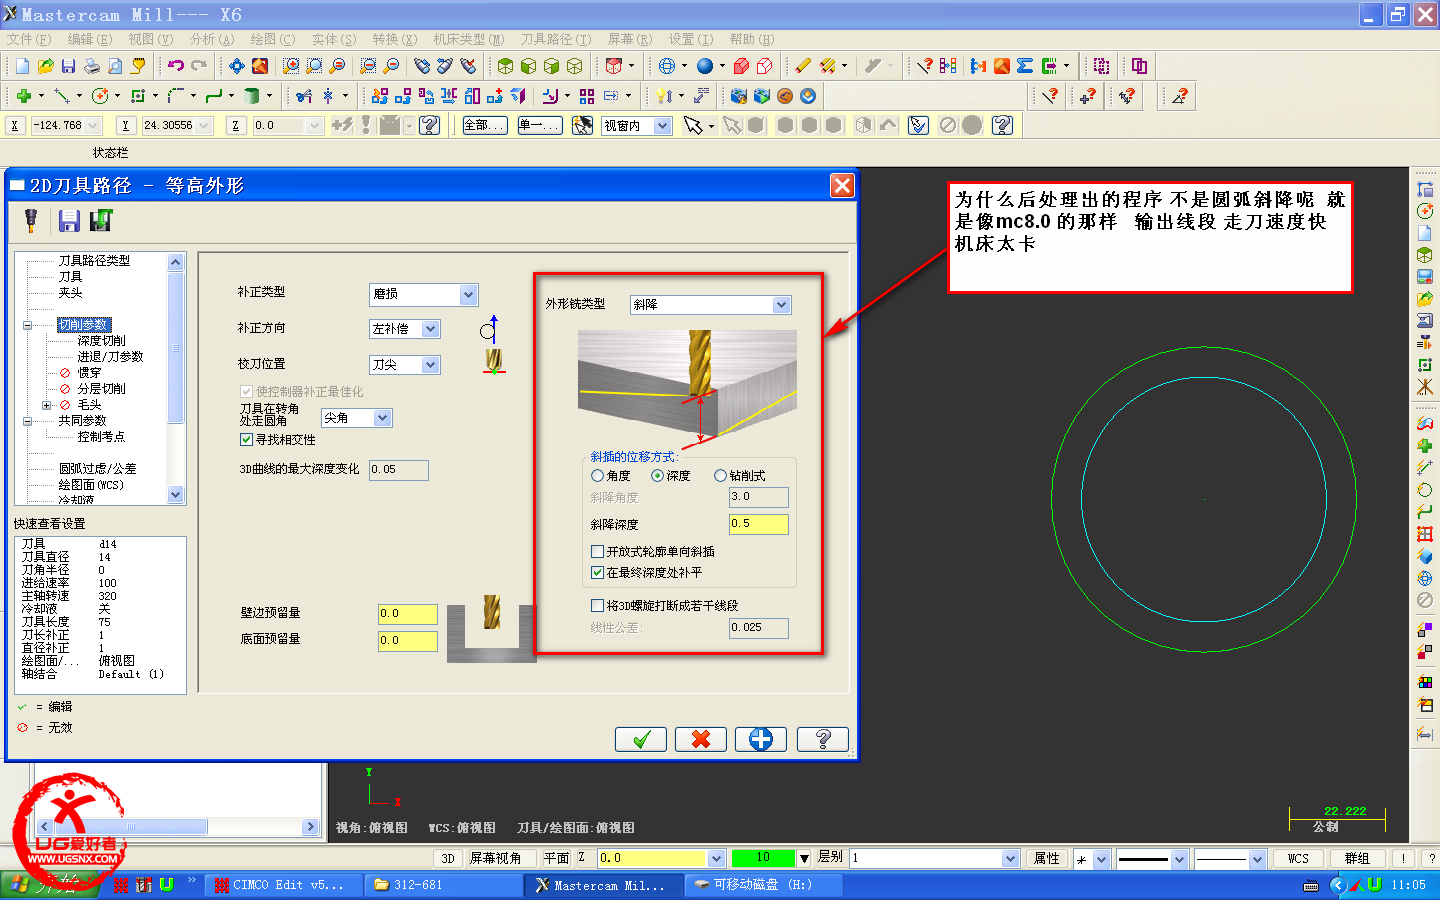The width and height of the screenshot is (1440, 900).
Task: Open a file with the folder toolbar icon
Action: tap(45, 66)
